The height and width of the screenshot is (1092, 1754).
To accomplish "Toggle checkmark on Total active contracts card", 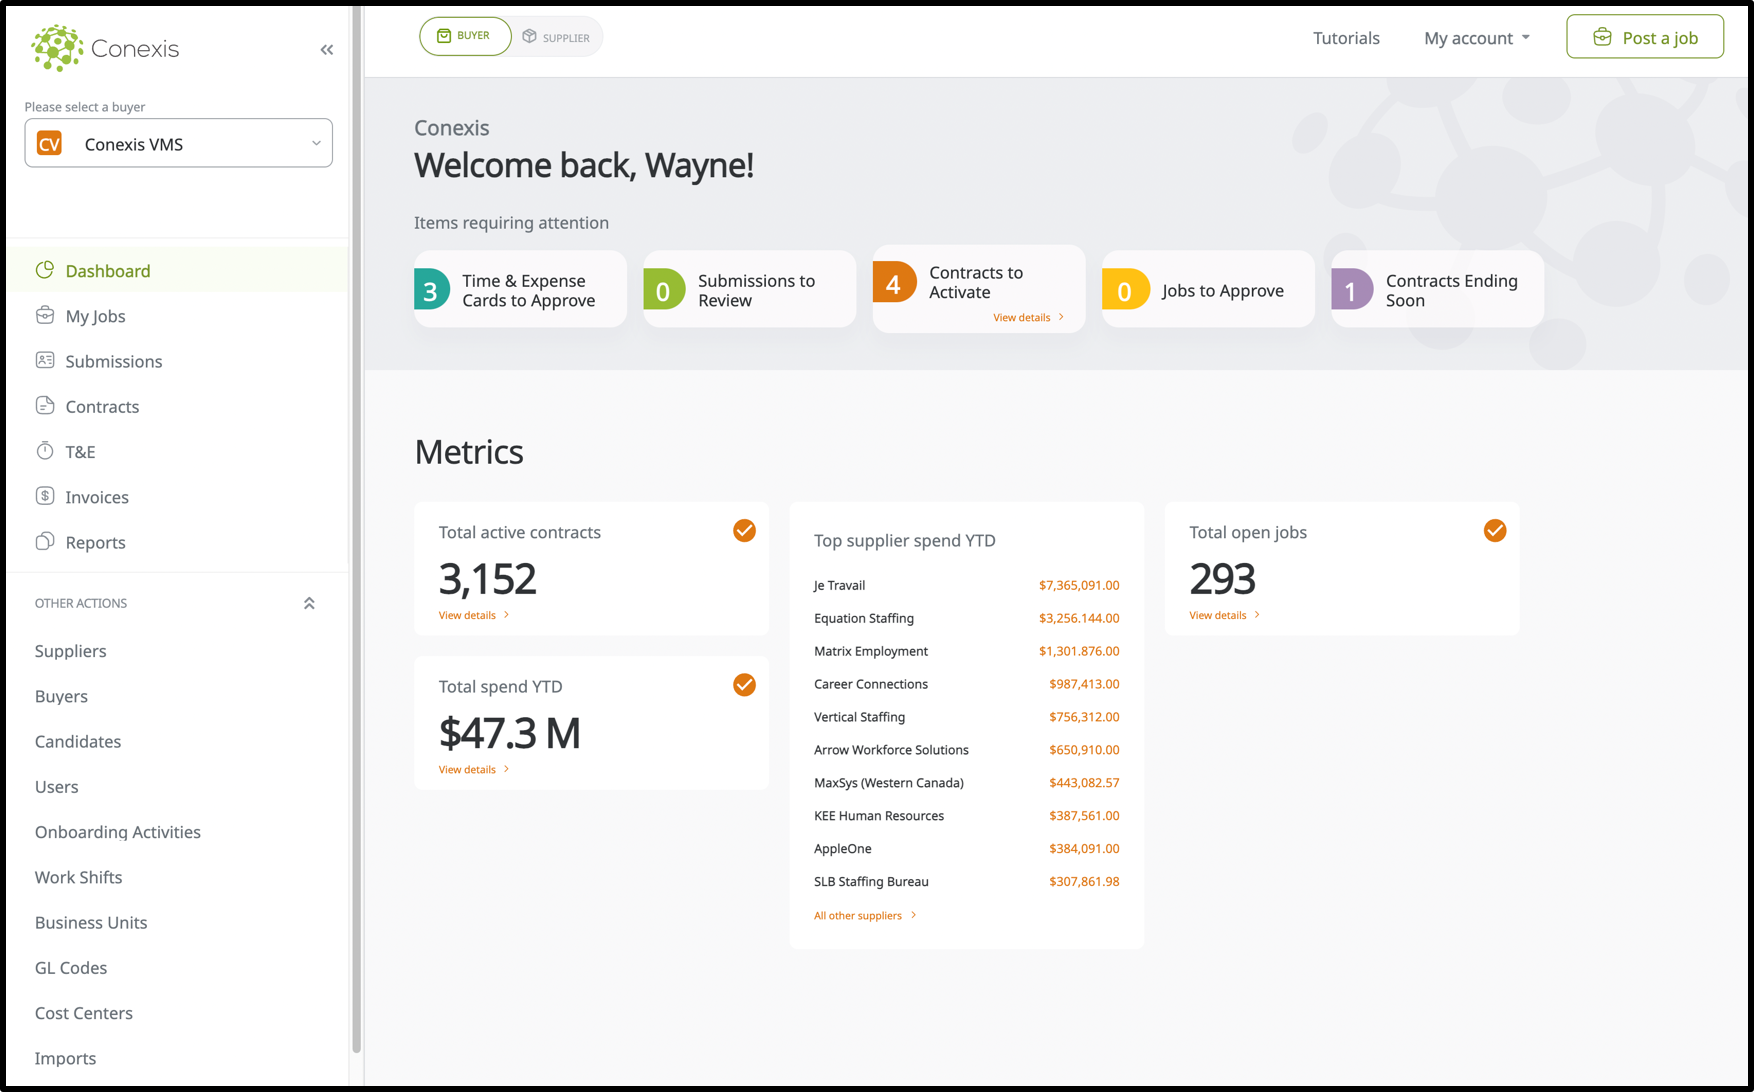I will coord(744,531).
